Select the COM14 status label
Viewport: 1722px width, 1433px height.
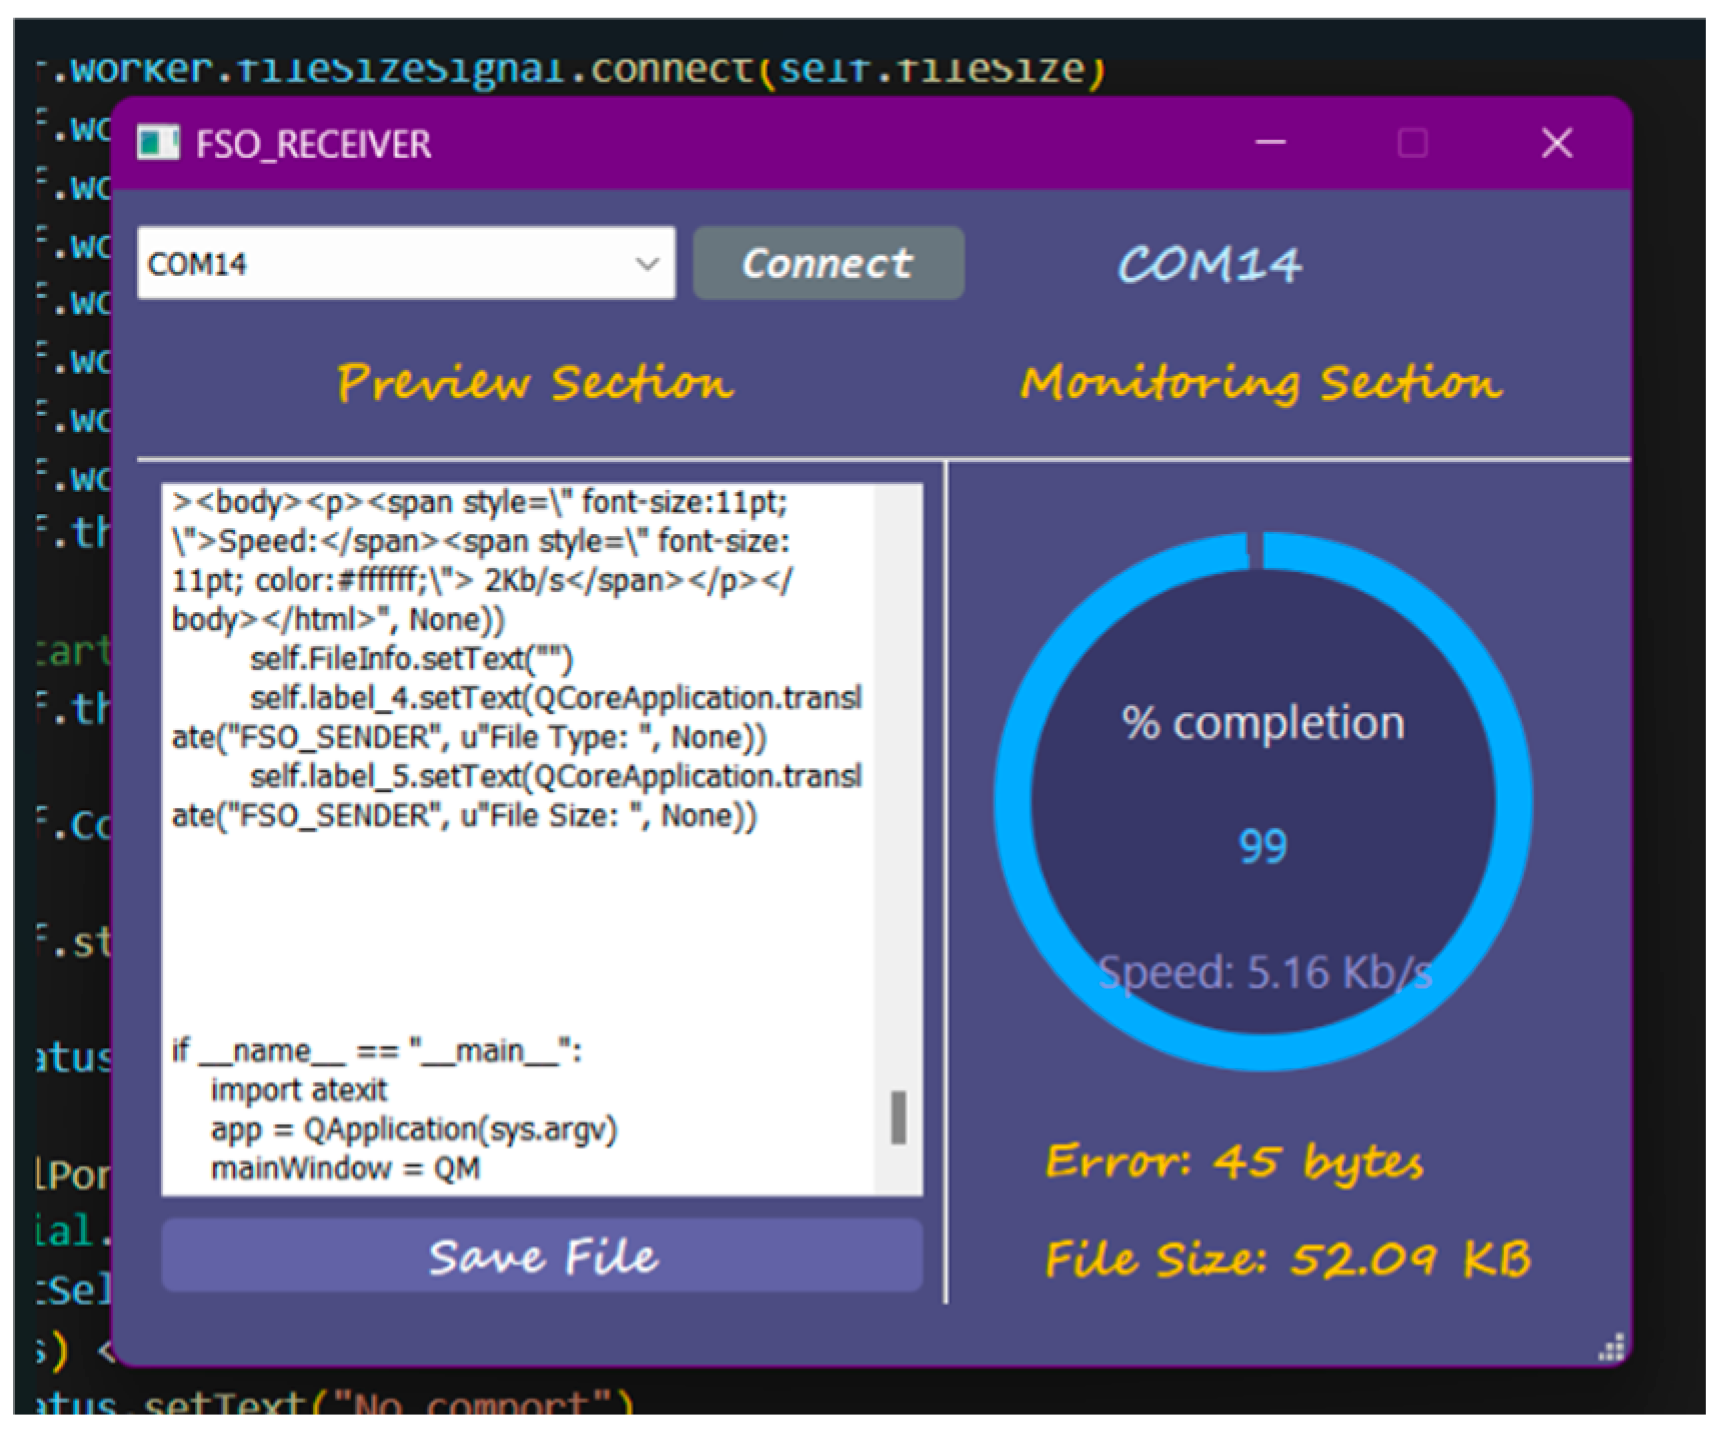tap(1208, 264)
